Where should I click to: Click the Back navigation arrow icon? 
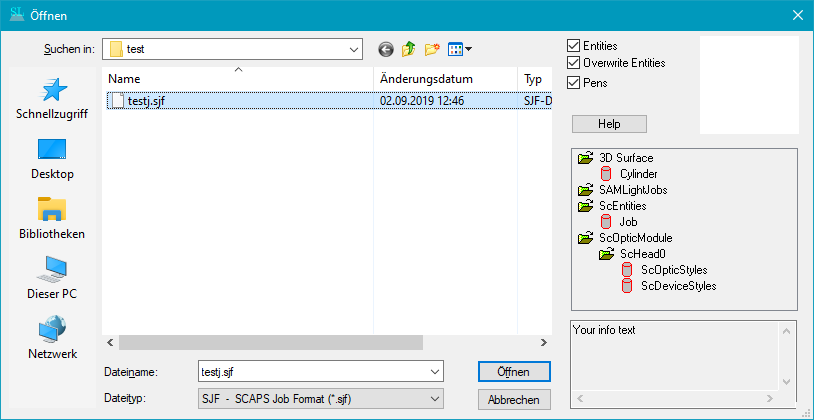tap(386, 49)
